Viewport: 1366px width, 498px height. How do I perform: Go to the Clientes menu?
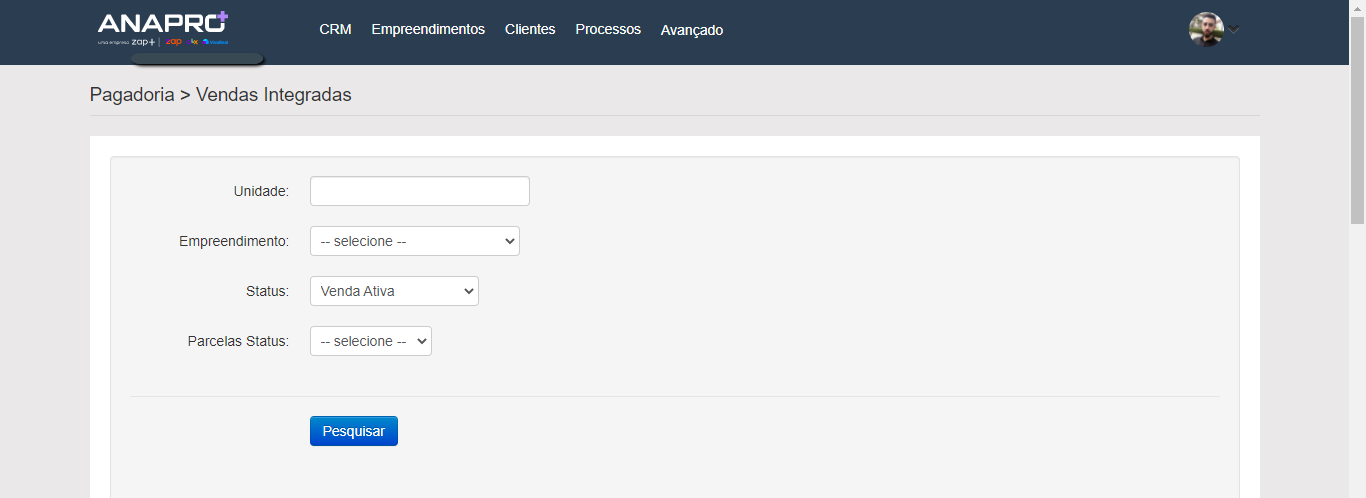coord(530,29)
